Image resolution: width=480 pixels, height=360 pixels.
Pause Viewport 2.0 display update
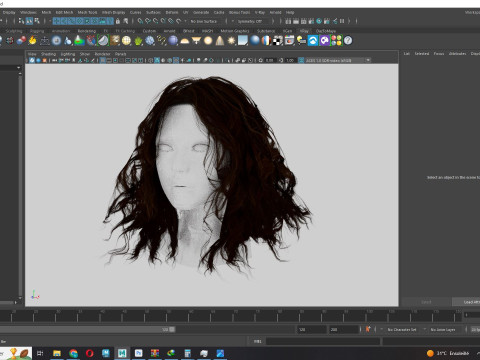(x=342, y=21)
